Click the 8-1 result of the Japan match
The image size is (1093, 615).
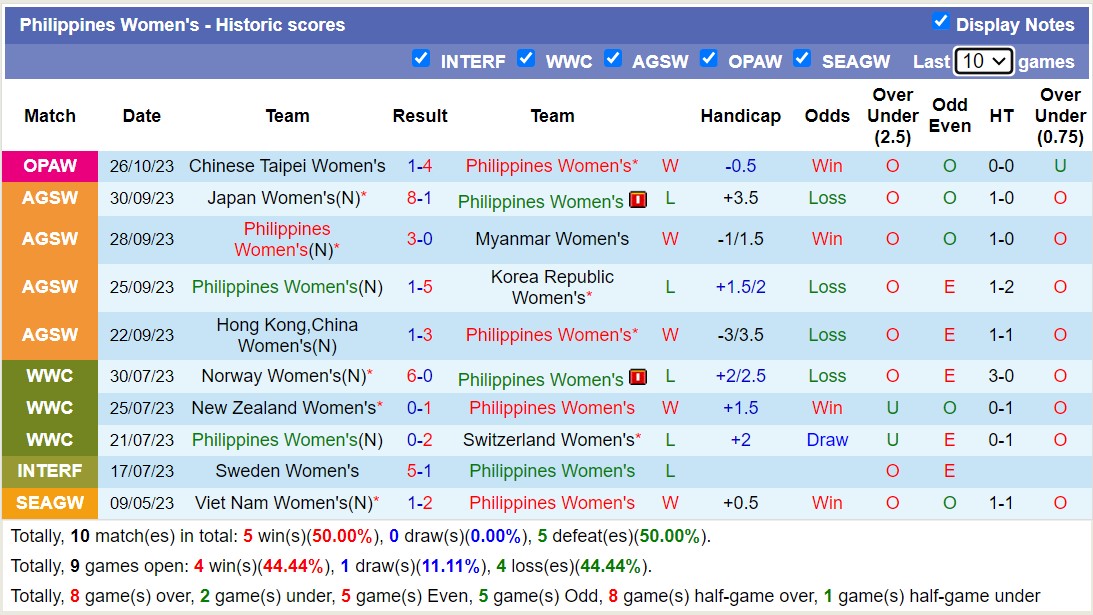click(420, 199)
